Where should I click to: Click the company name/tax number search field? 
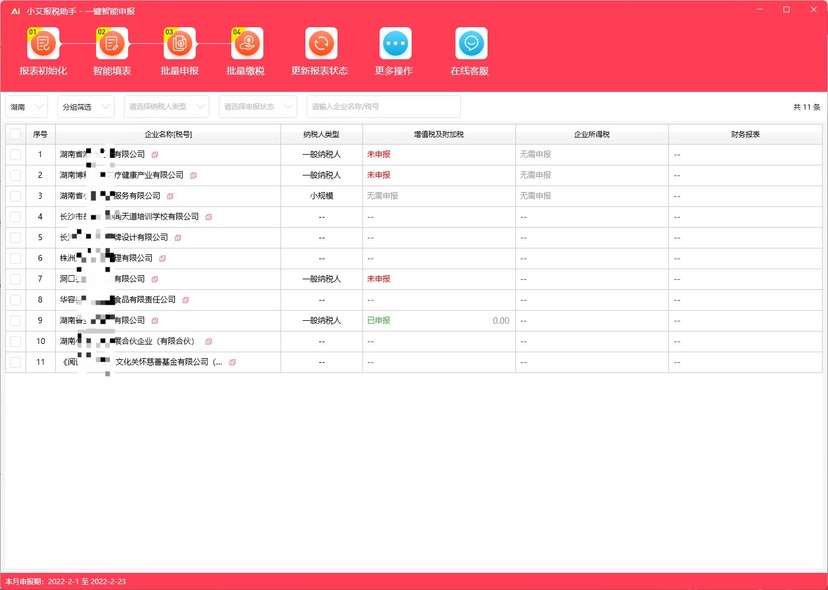(x=383, y=107)
